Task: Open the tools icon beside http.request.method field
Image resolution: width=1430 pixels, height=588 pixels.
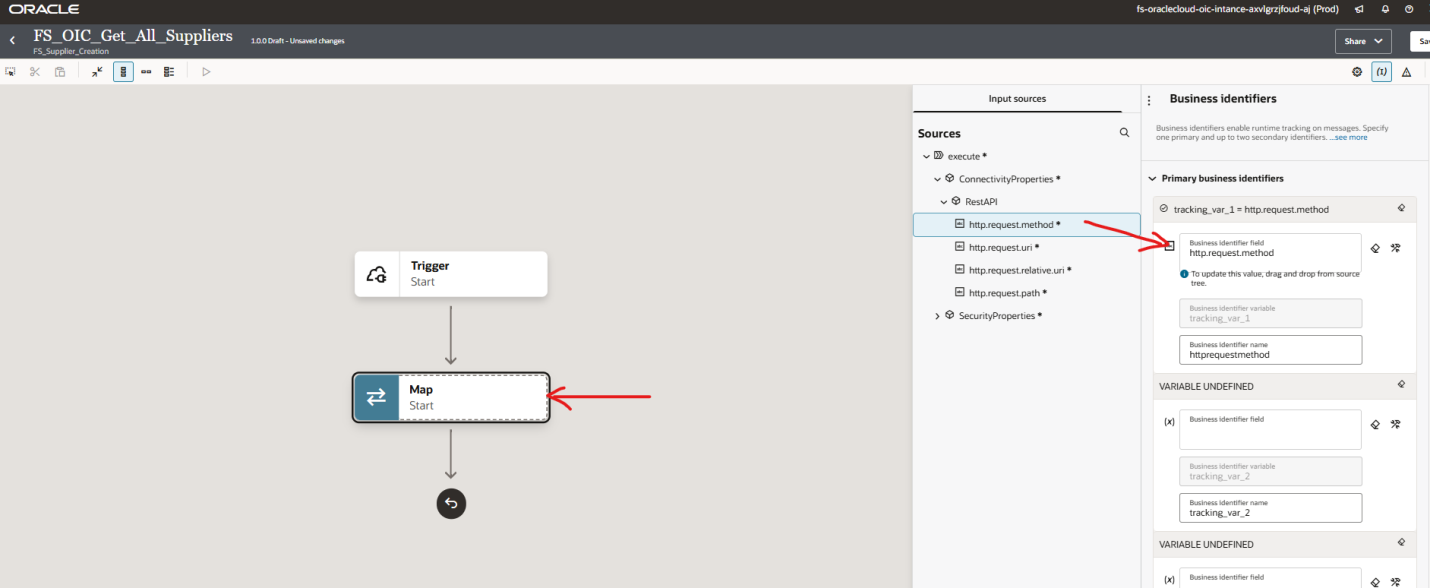Action: pyautogui.click(x=1395, y=248)
